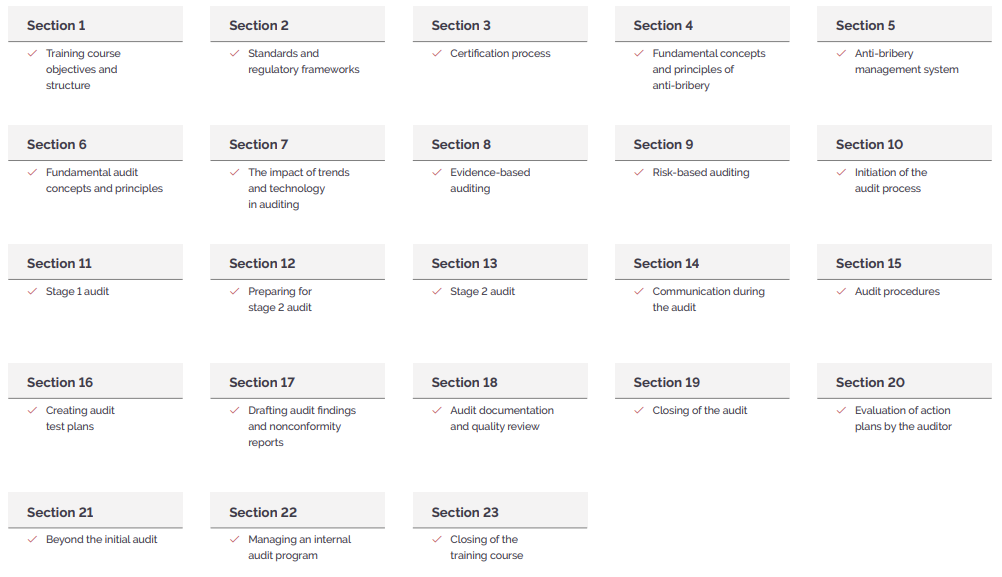Click Managing an internal audit program text
The width and height of the screenshot is (1002, 577).
pyautogui.click(x=299, y=548)
